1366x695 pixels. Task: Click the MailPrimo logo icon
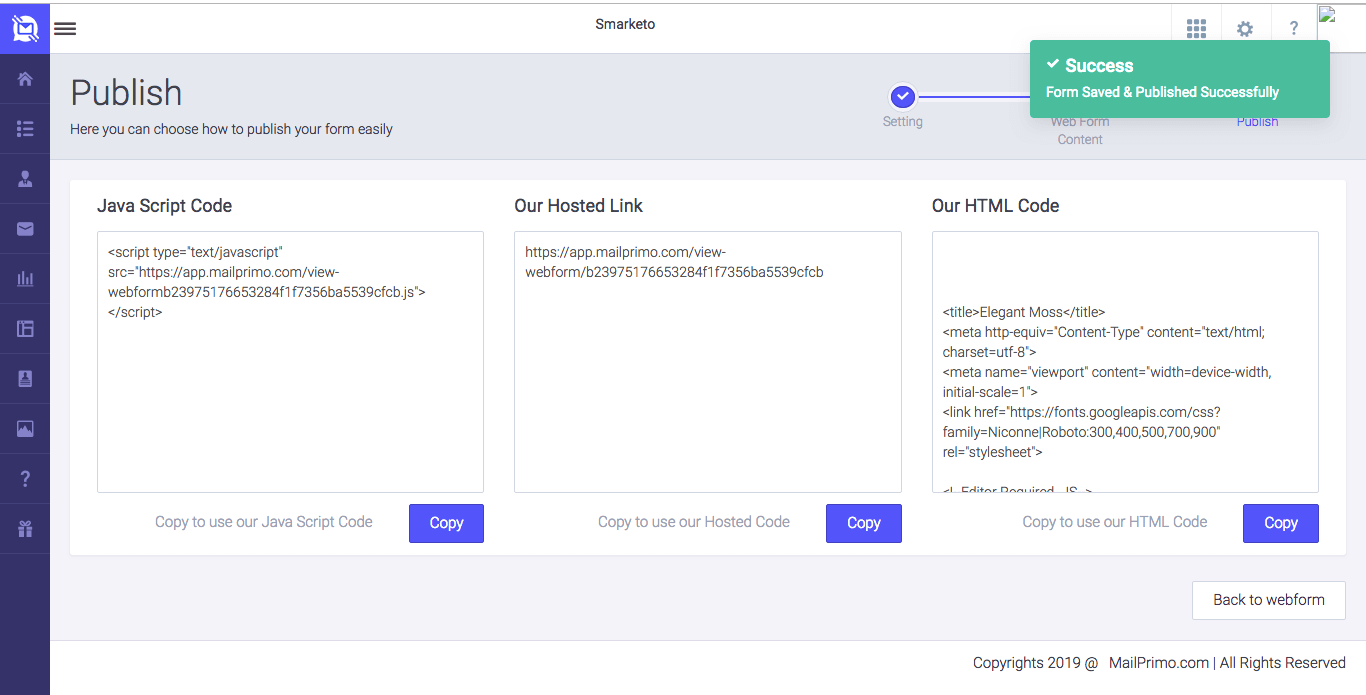coord(25,28)
